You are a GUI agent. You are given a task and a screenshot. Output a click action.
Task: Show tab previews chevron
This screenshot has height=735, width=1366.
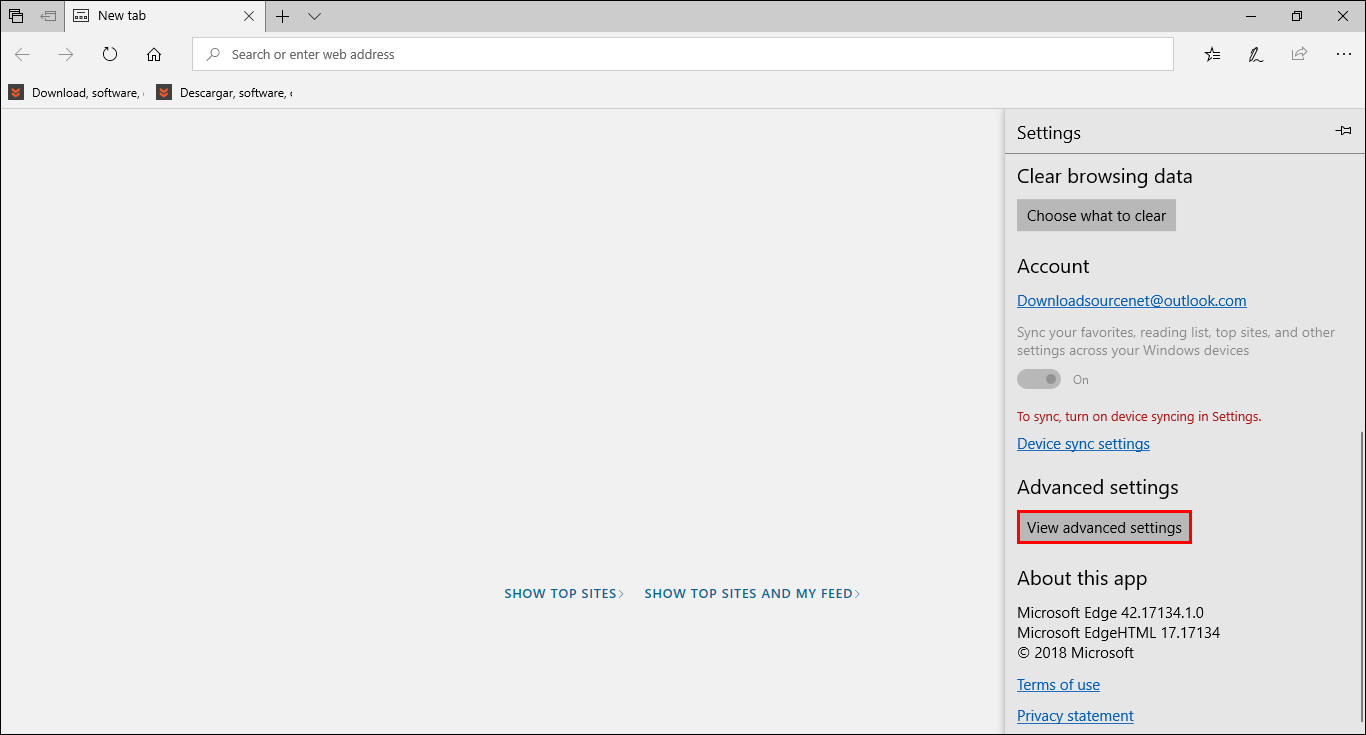click(x=314, y=16)
